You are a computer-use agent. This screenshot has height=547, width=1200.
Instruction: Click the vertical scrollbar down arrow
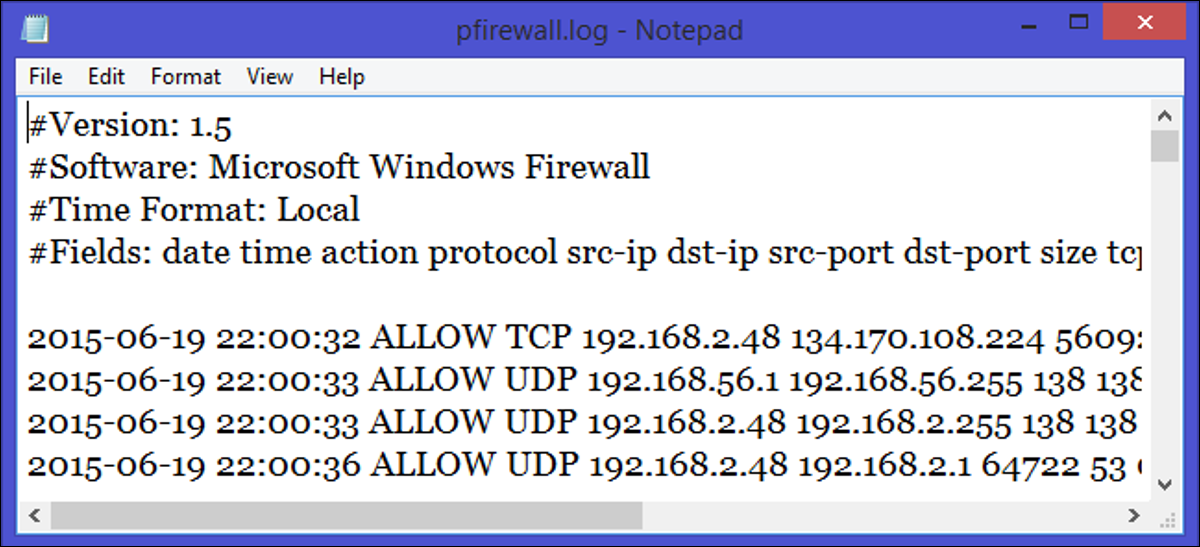tap(1164, 484)
